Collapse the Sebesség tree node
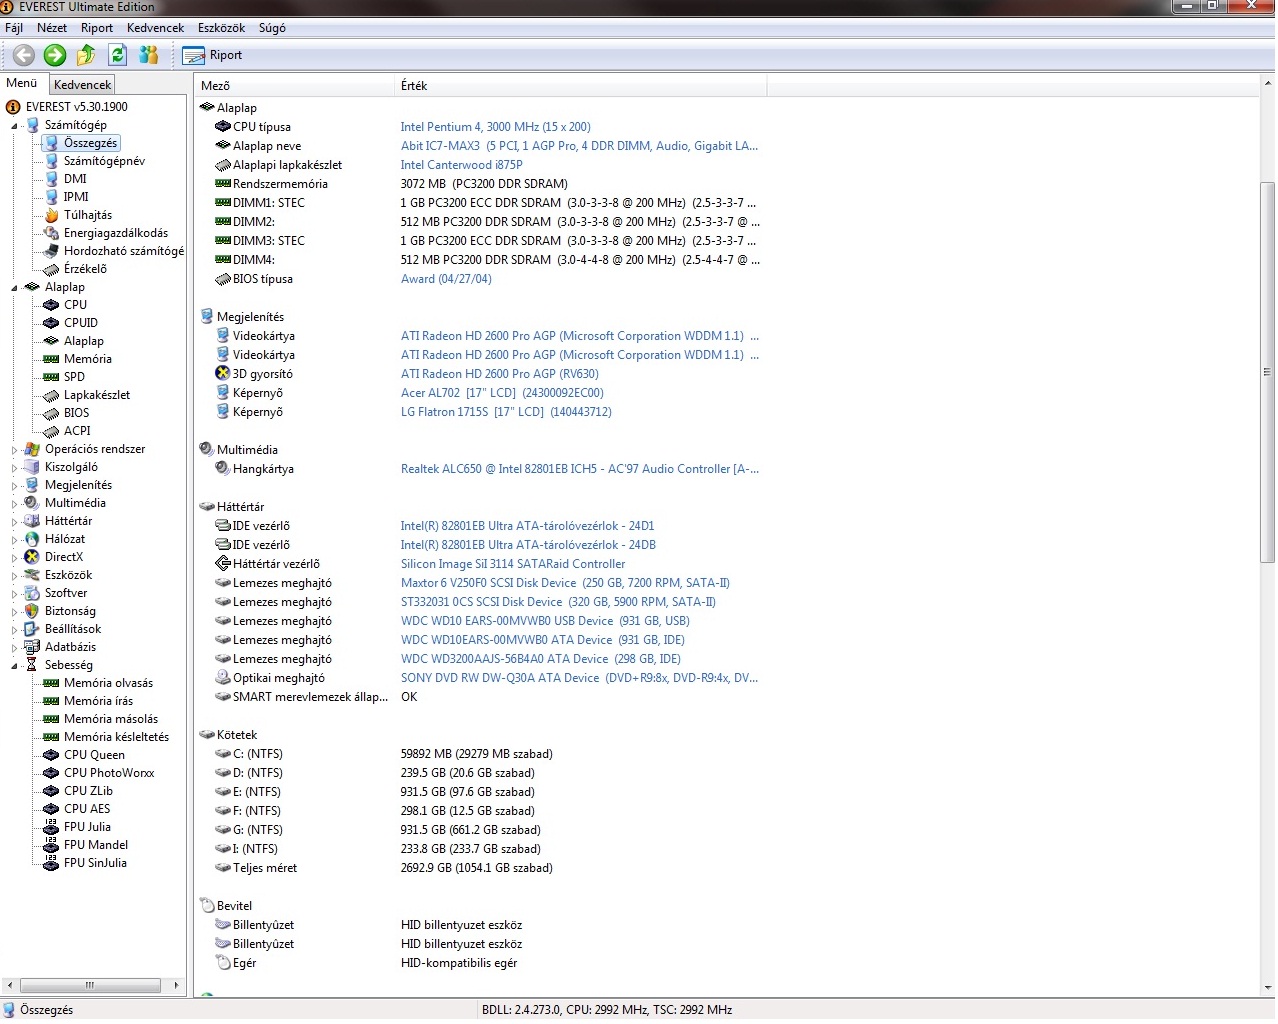This screenshot has height=1024, width=1278. click(15, 666)
